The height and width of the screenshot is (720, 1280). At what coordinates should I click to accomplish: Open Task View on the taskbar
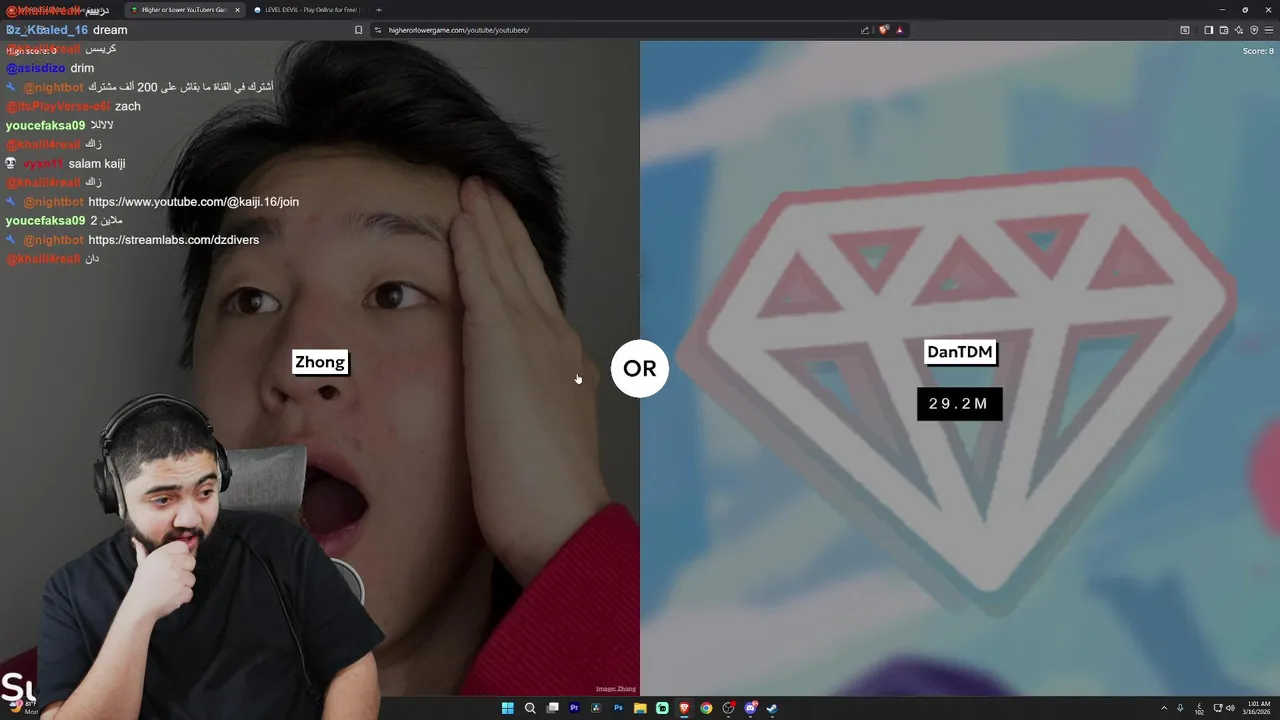point(552,708)
